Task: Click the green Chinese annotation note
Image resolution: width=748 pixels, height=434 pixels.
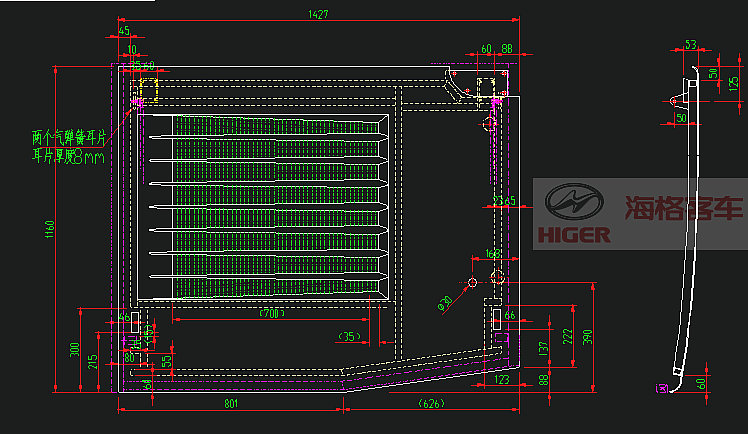Action: pyautogui.click(x=70, y=146)
